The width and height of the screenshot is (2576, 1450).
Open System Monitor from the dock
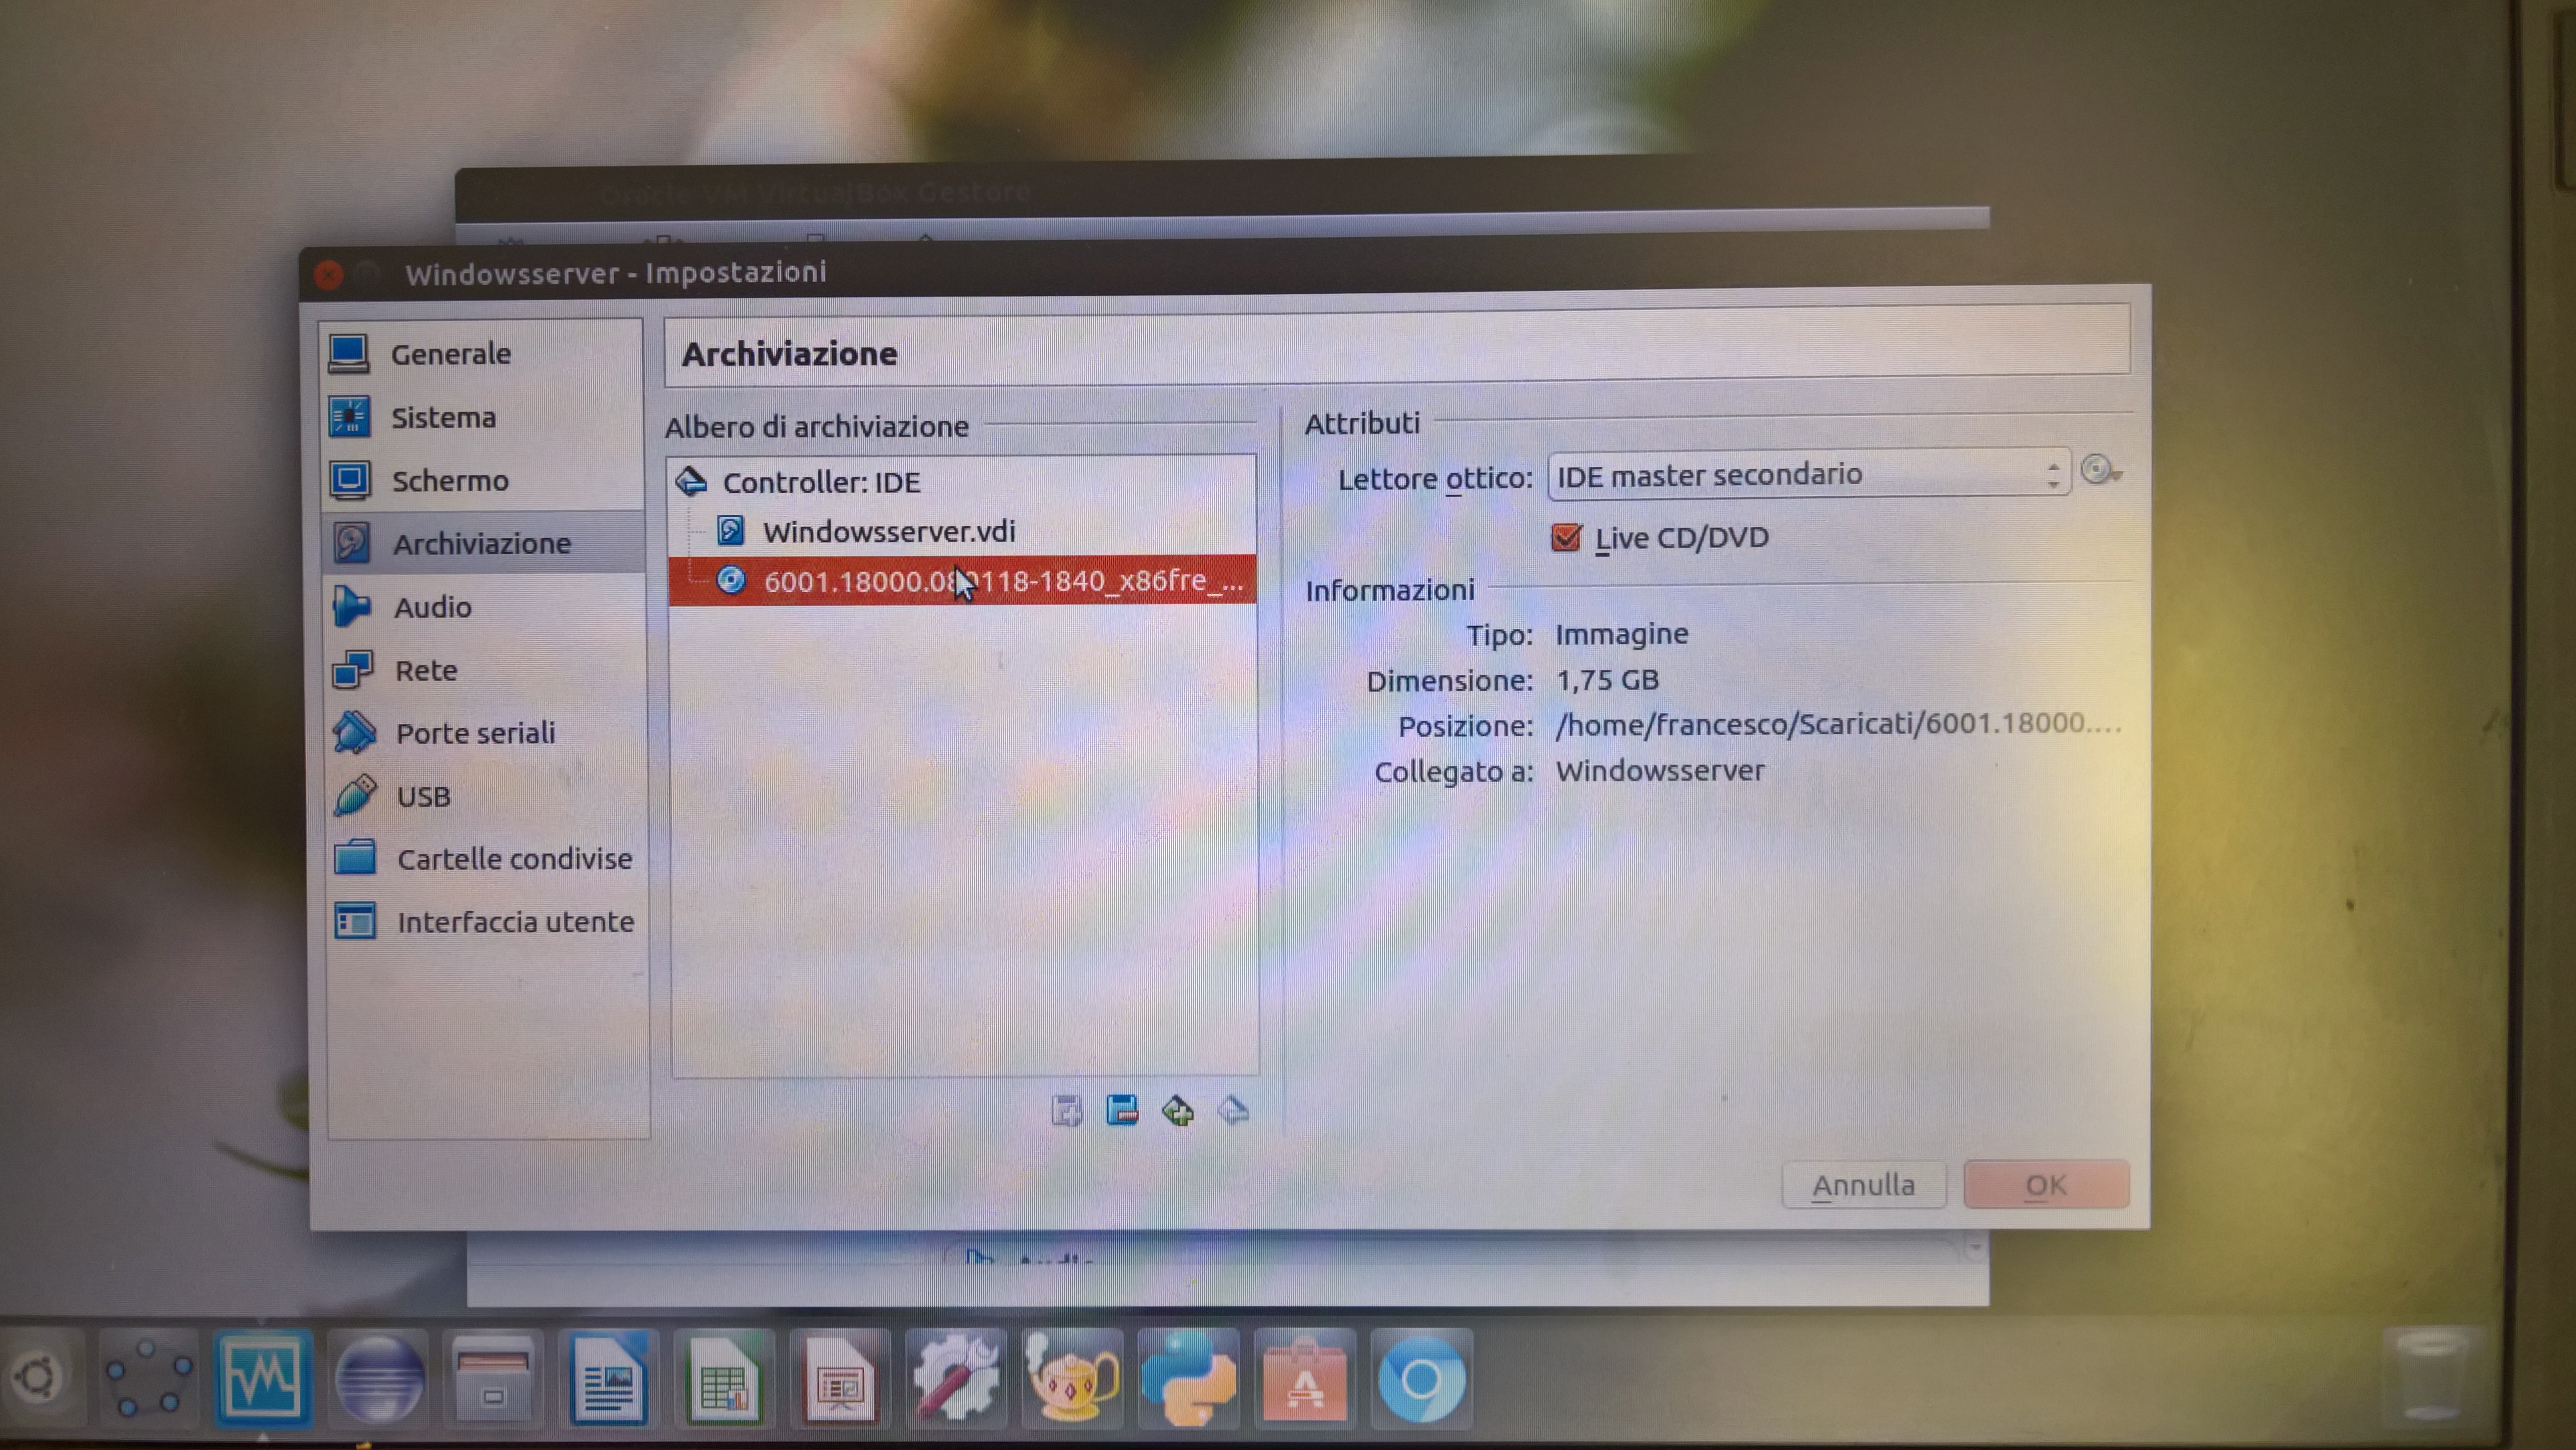tap(262, 1379)
